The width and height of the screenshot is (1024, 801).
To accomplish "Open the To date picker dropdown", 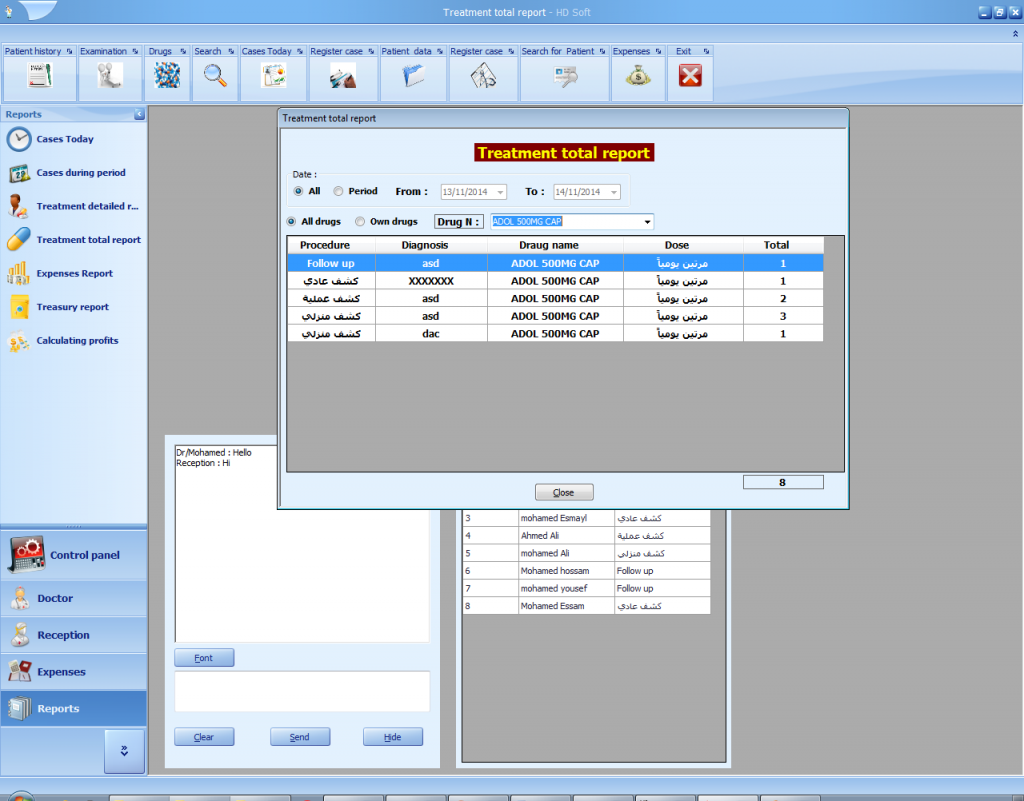I will (x=614, y=192).
